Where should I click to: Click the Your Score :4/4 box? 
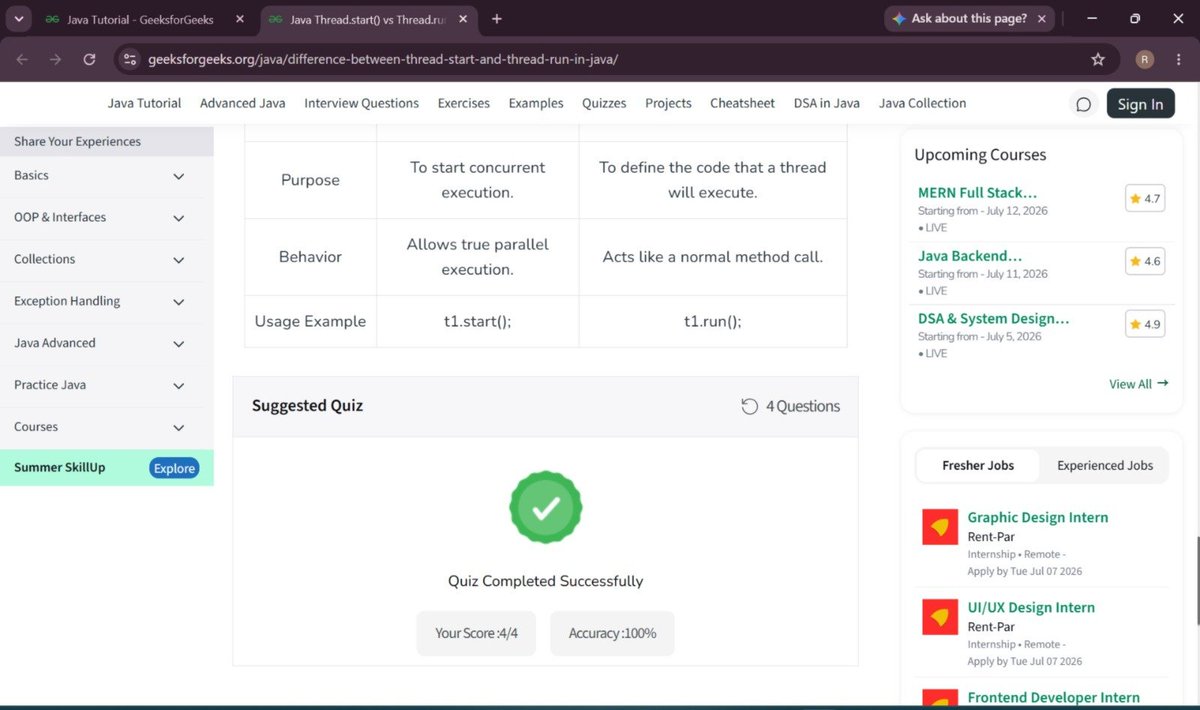(x=476, y=633)
